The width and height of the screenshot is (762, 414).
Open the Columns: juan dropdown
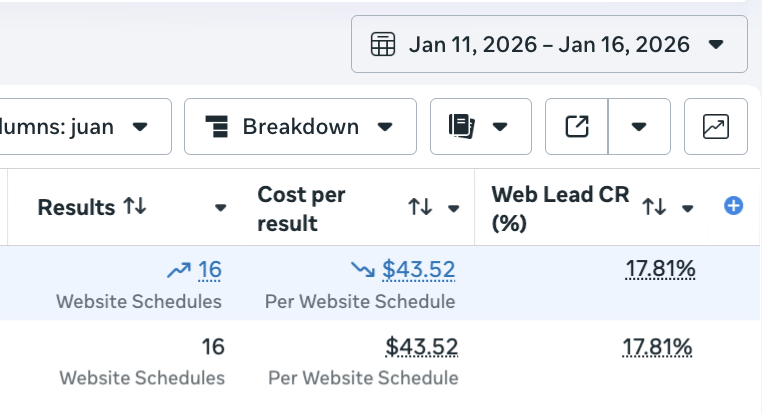(x=85, y=127)
